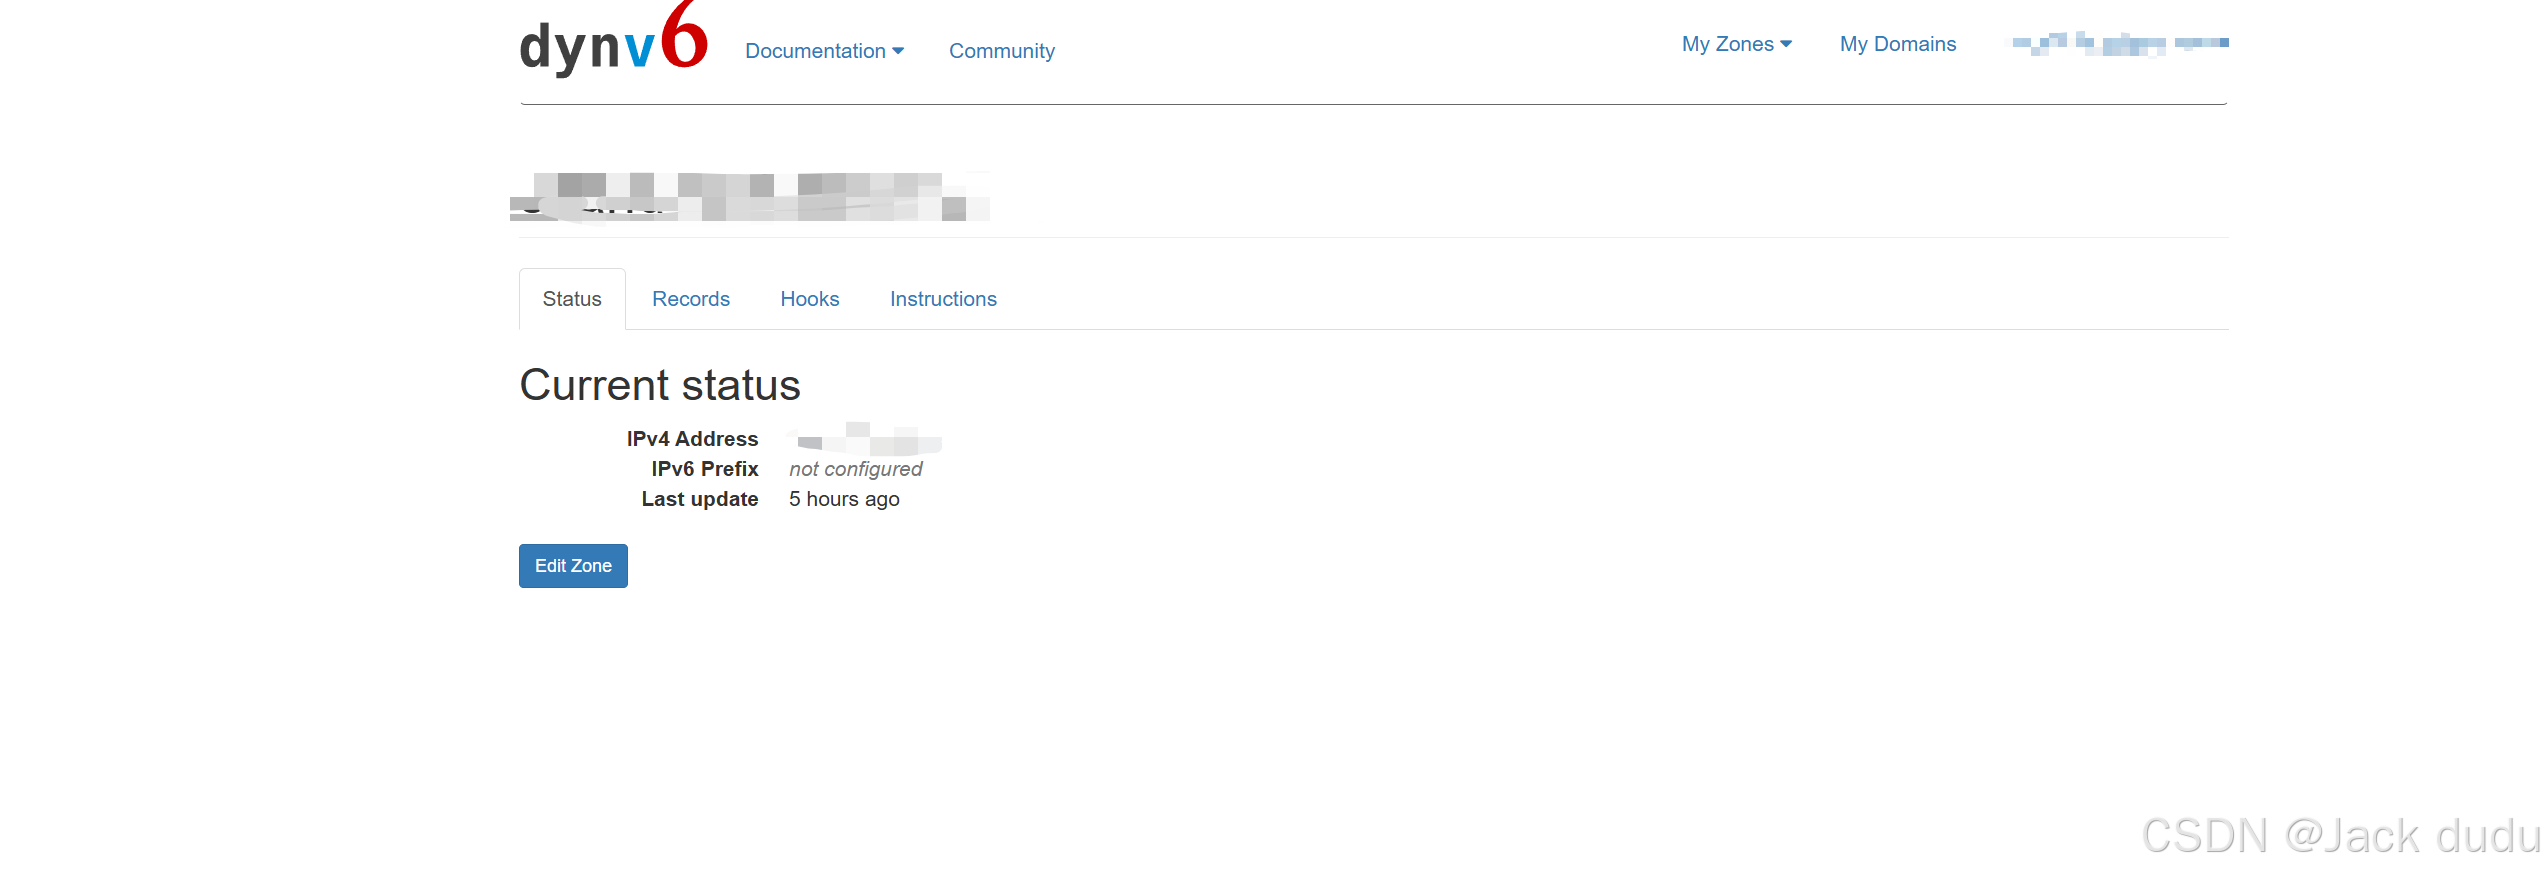Switch to the Records tab

(691, 299)
